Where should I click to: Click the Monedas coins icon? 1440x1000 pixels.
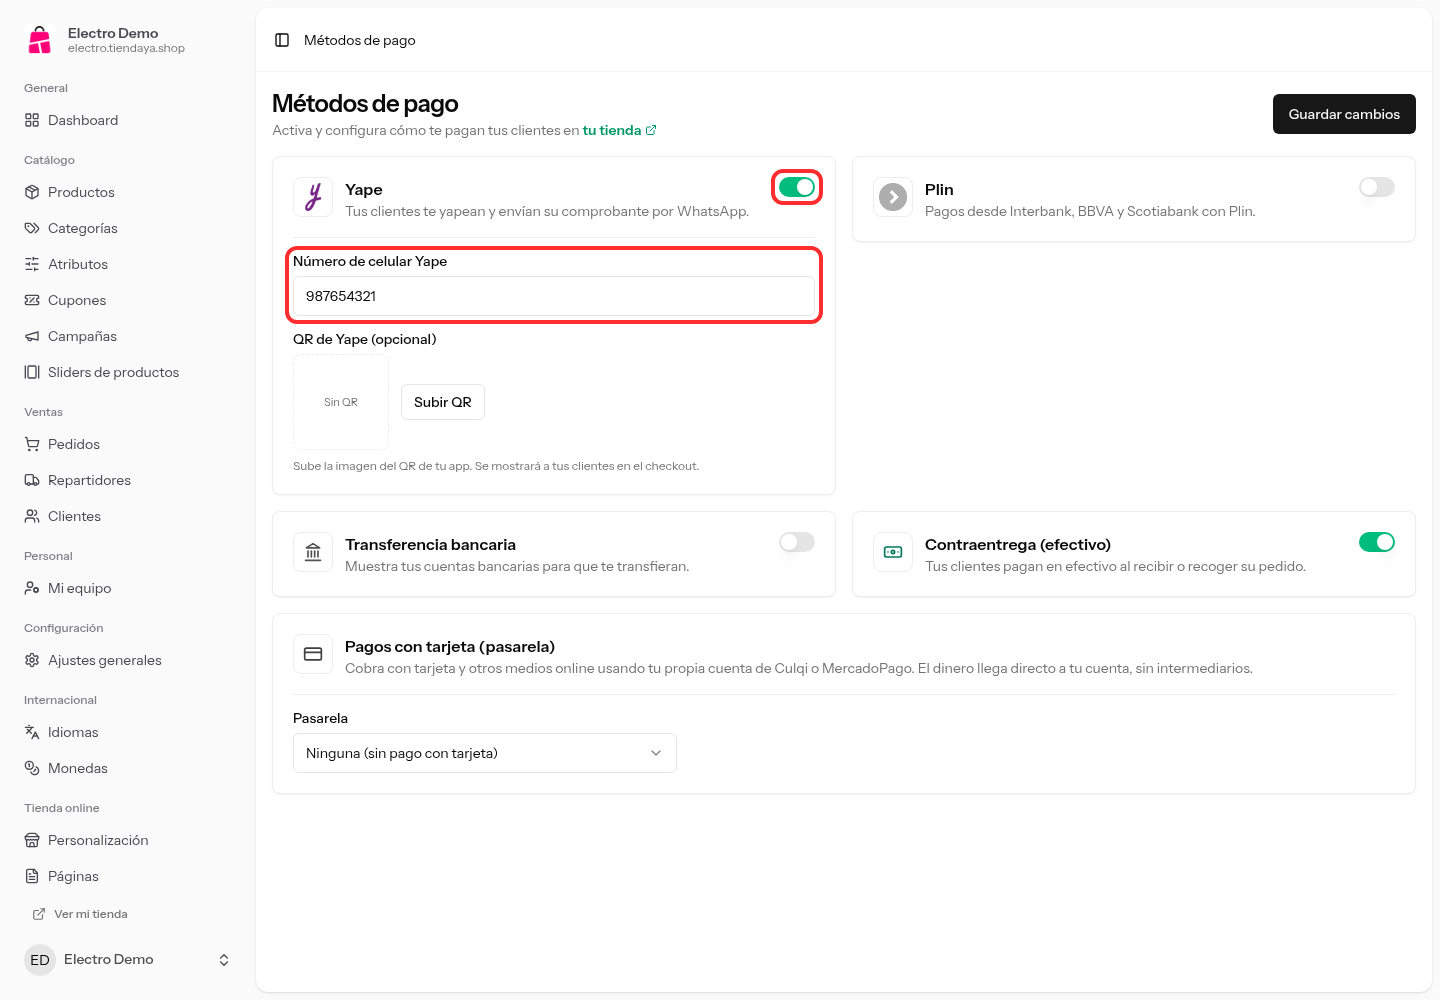[x=32, y=768]
